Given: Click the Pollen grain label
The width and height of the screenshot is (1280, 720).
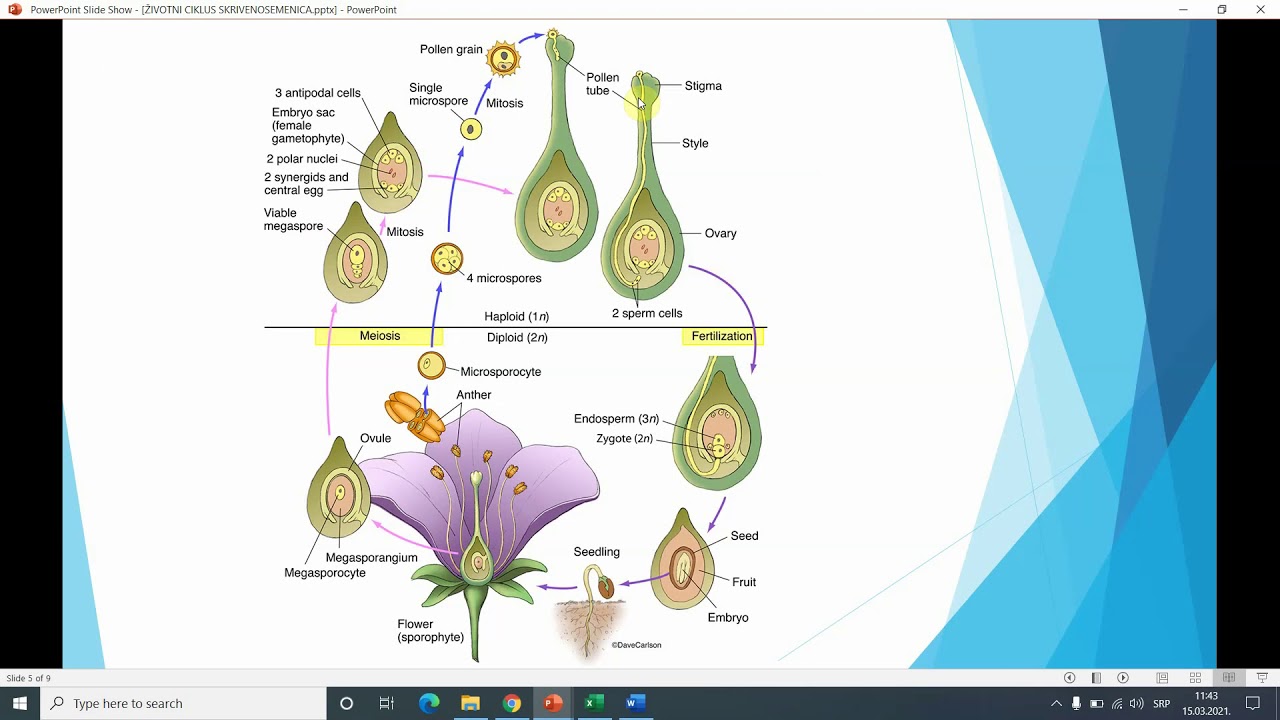Looking at the screenshot, I should [x=451, y=49].
